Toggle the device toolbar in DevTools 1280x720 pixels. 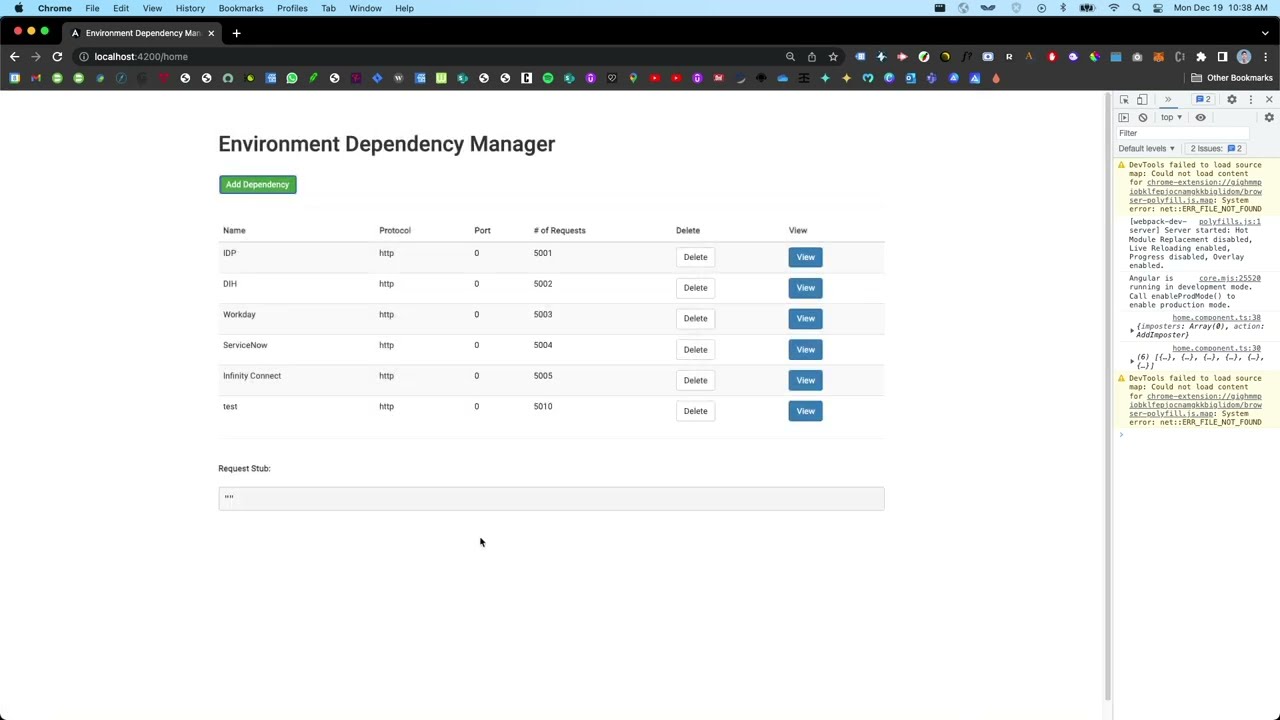(x=1142, y=100)
